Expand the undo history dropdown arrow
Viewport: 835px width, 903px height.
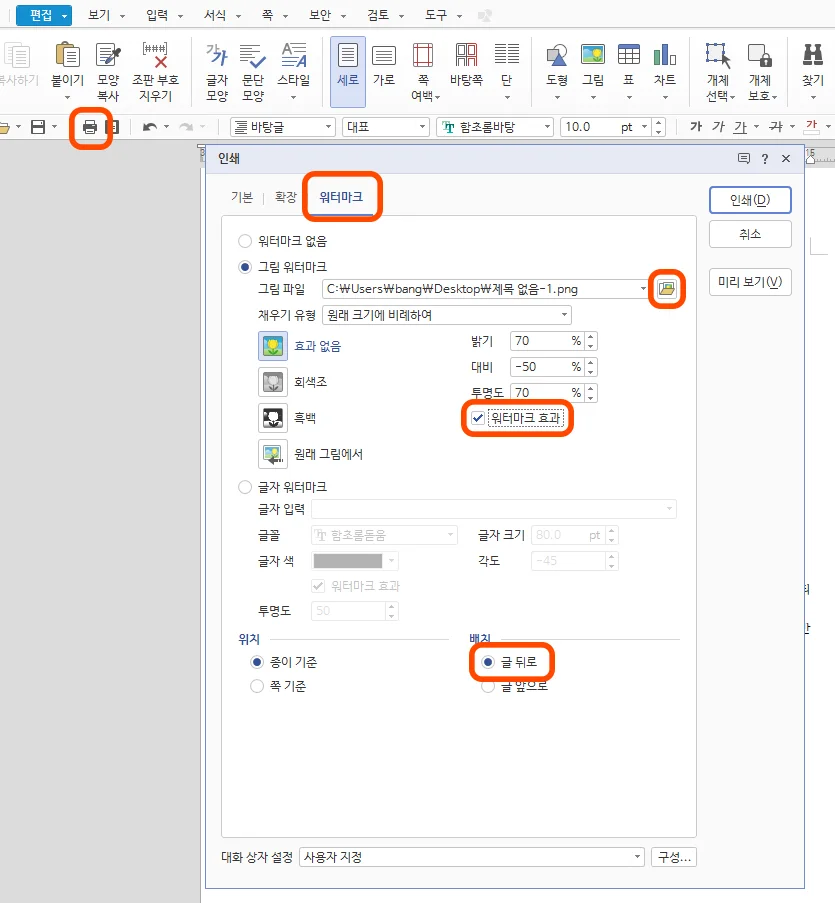click(x=166, y=127)
